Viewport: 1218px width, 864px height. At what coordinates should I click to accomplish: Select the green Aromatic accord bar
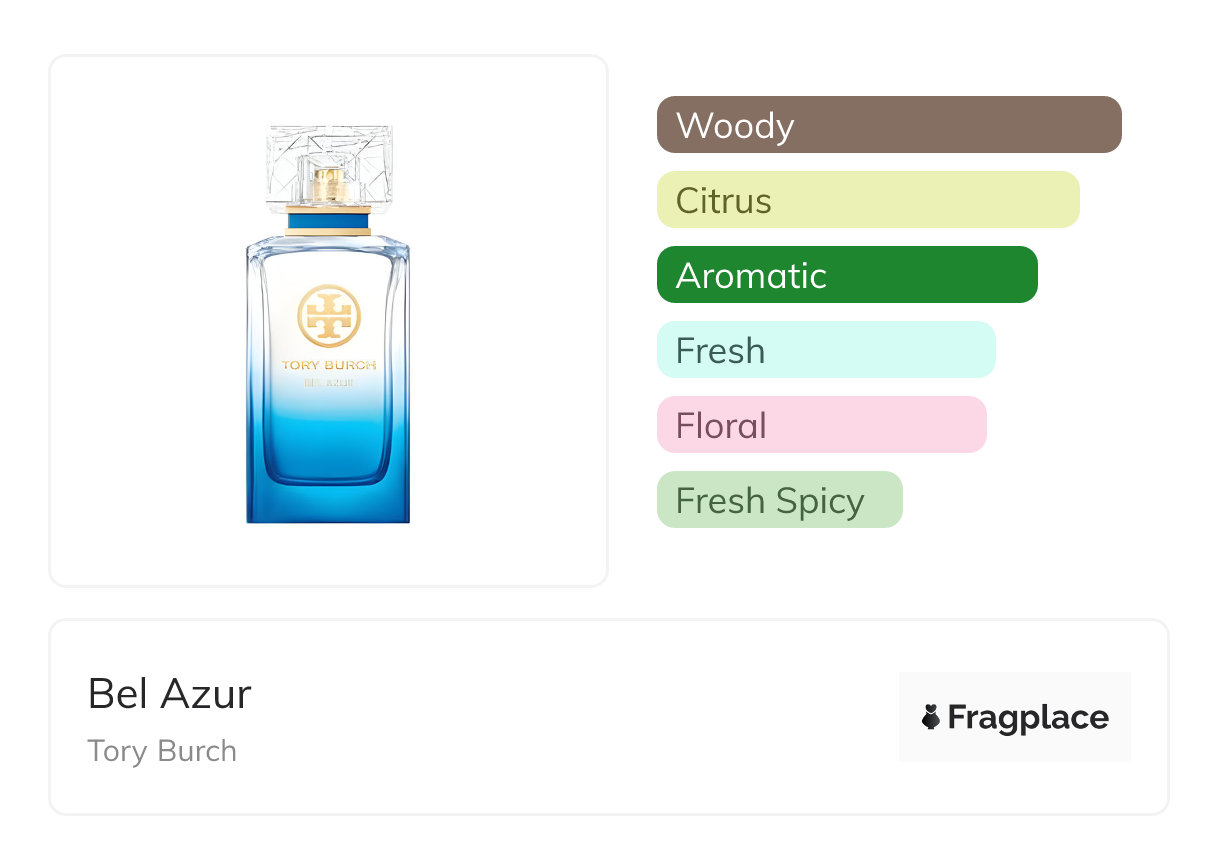tap(846, 275)
